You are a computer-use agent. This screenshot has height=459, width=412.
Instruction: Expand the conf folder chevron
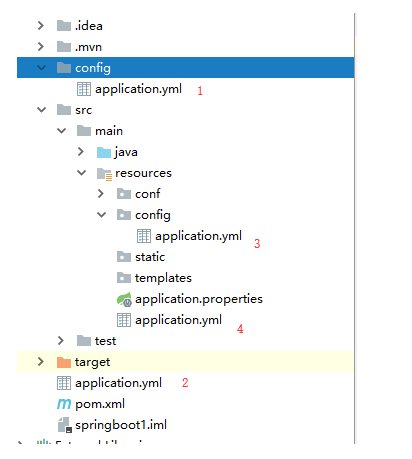click(x=101, y=194)
